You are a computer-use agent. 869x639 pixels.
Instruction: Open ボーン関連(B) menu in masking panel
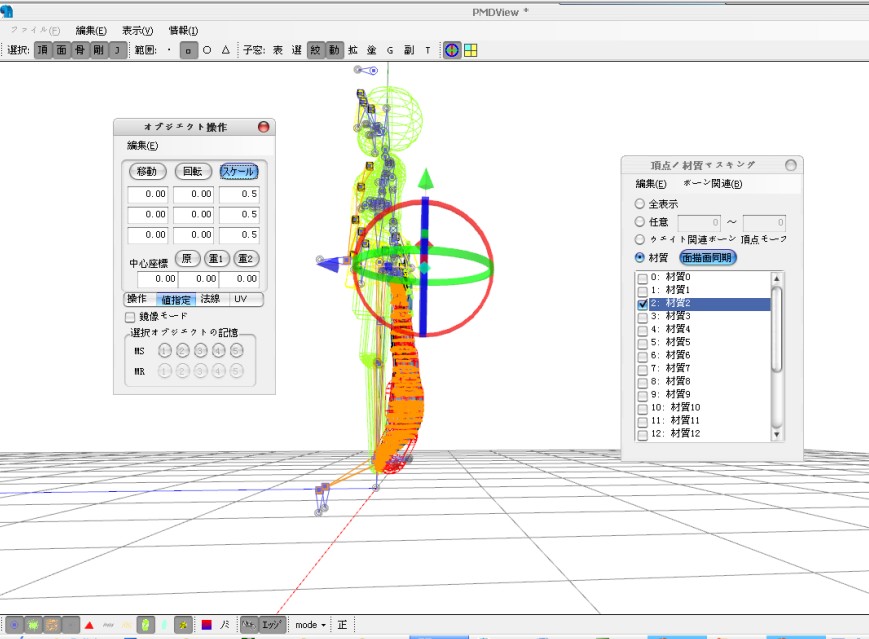(x=712, y=183)
